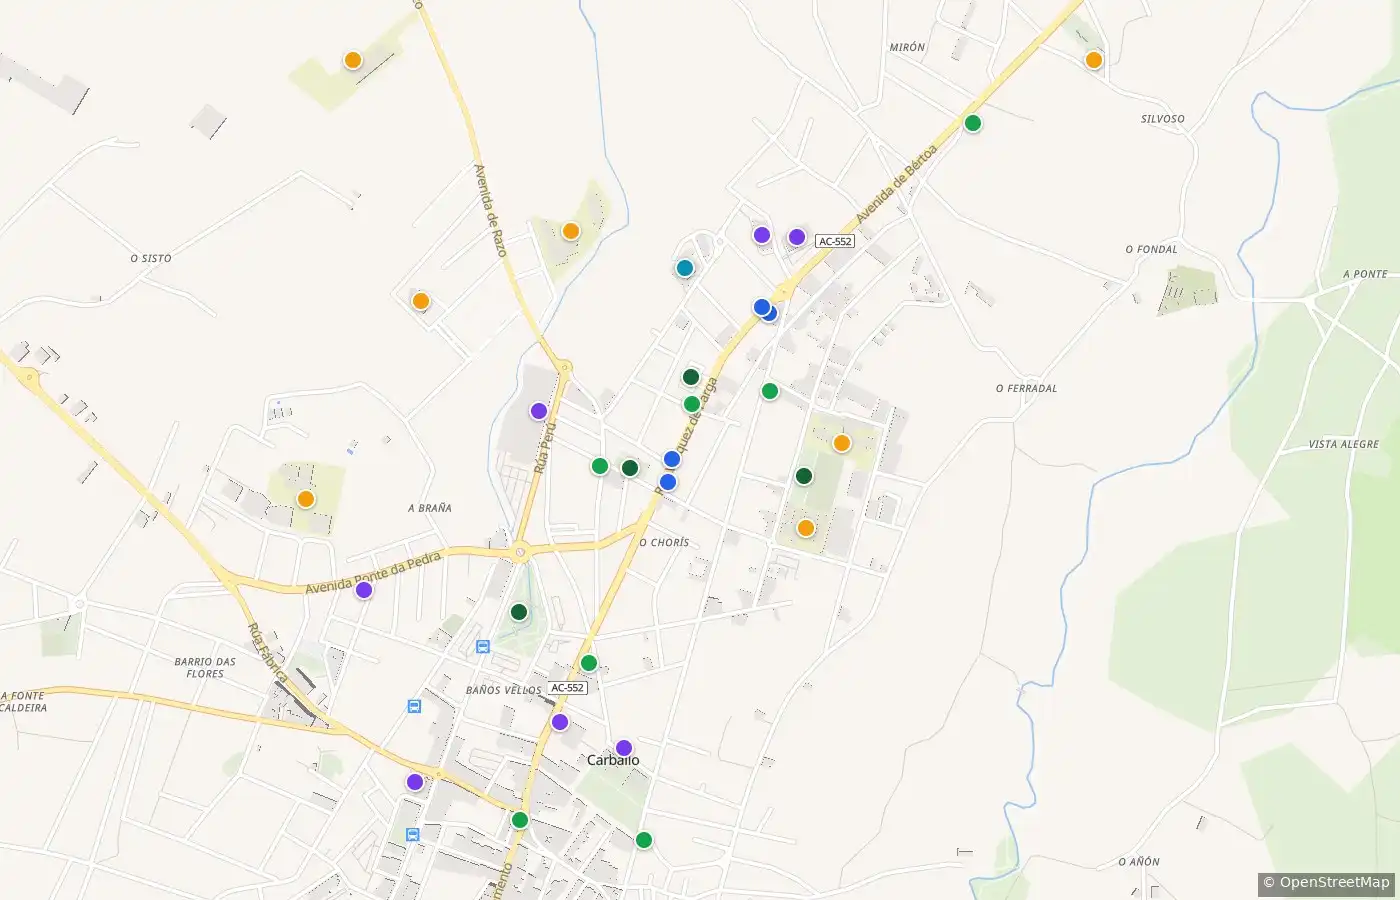Select the bus stop icon east of A FONTE CALDEIRA
1400x900 pixels.
point(414,706)
